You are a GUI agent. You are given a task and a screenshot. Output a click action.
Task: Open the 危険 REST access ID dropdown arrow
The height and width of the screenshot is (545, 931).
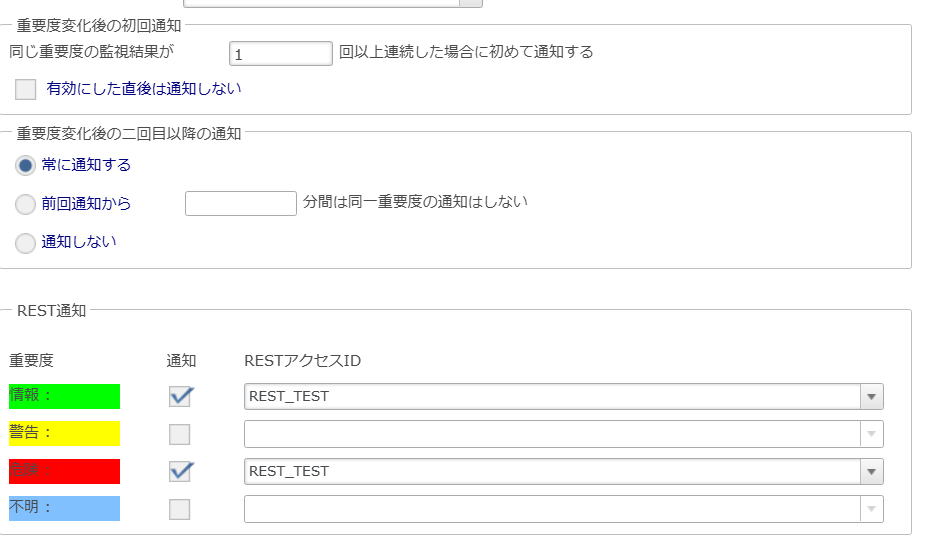pos(871,472)
